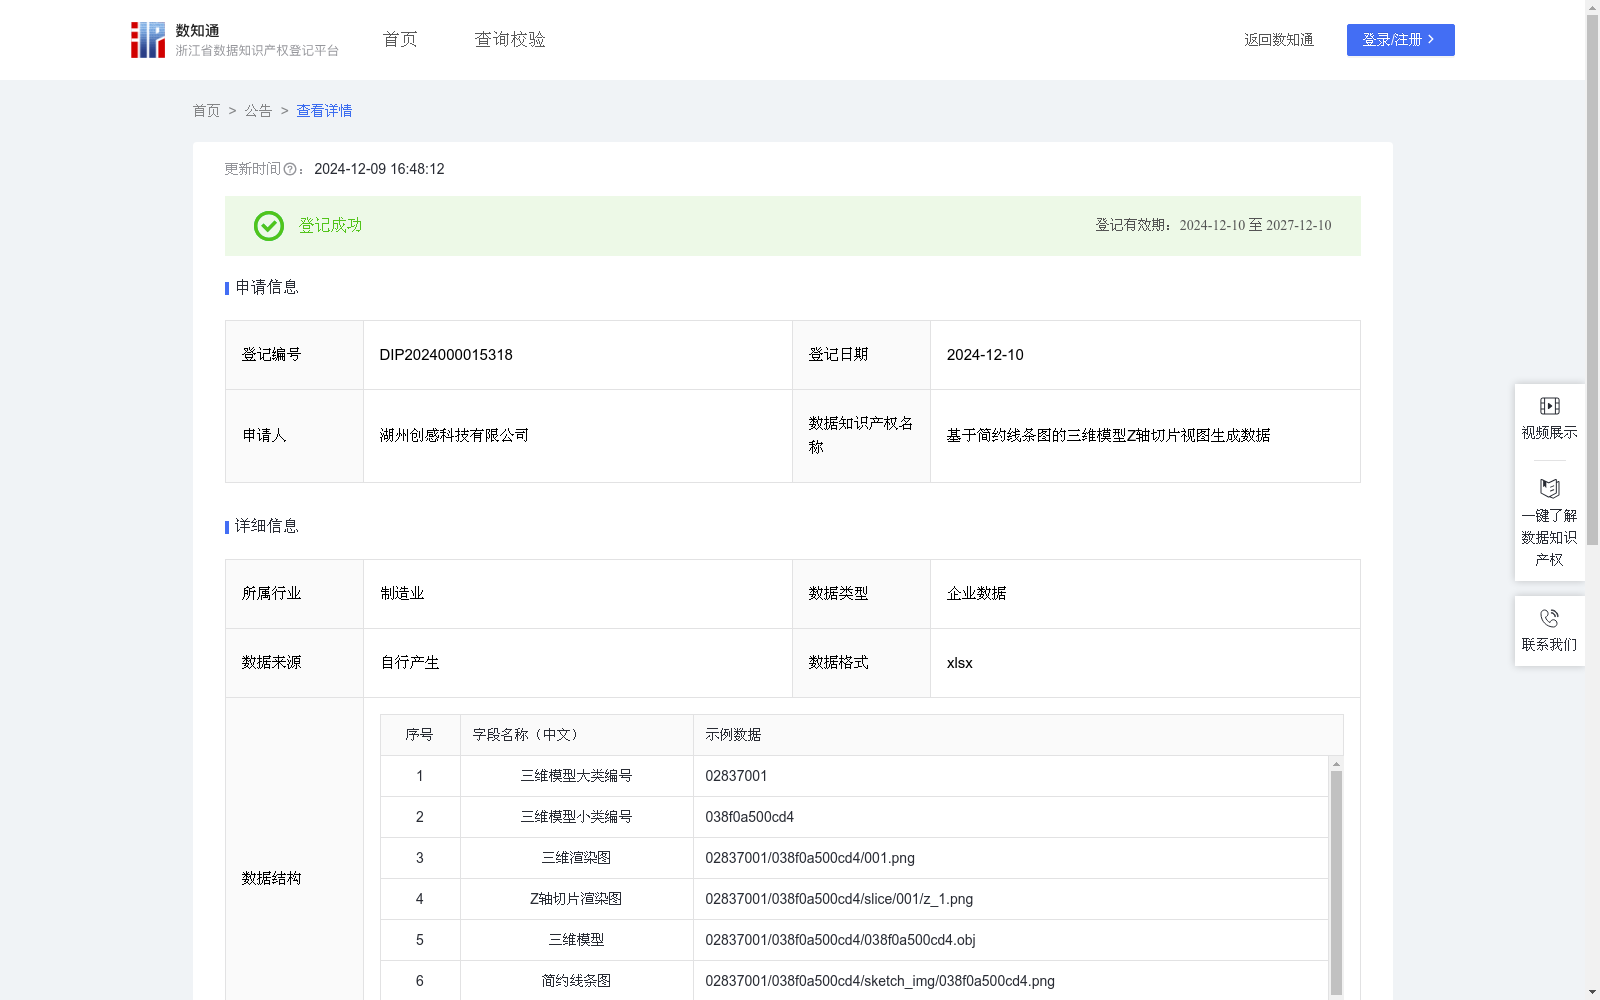Select the 制造业 industry value
This screenshot has width=1600, height=1000.
pyautogui.click(x=402, y=594)
